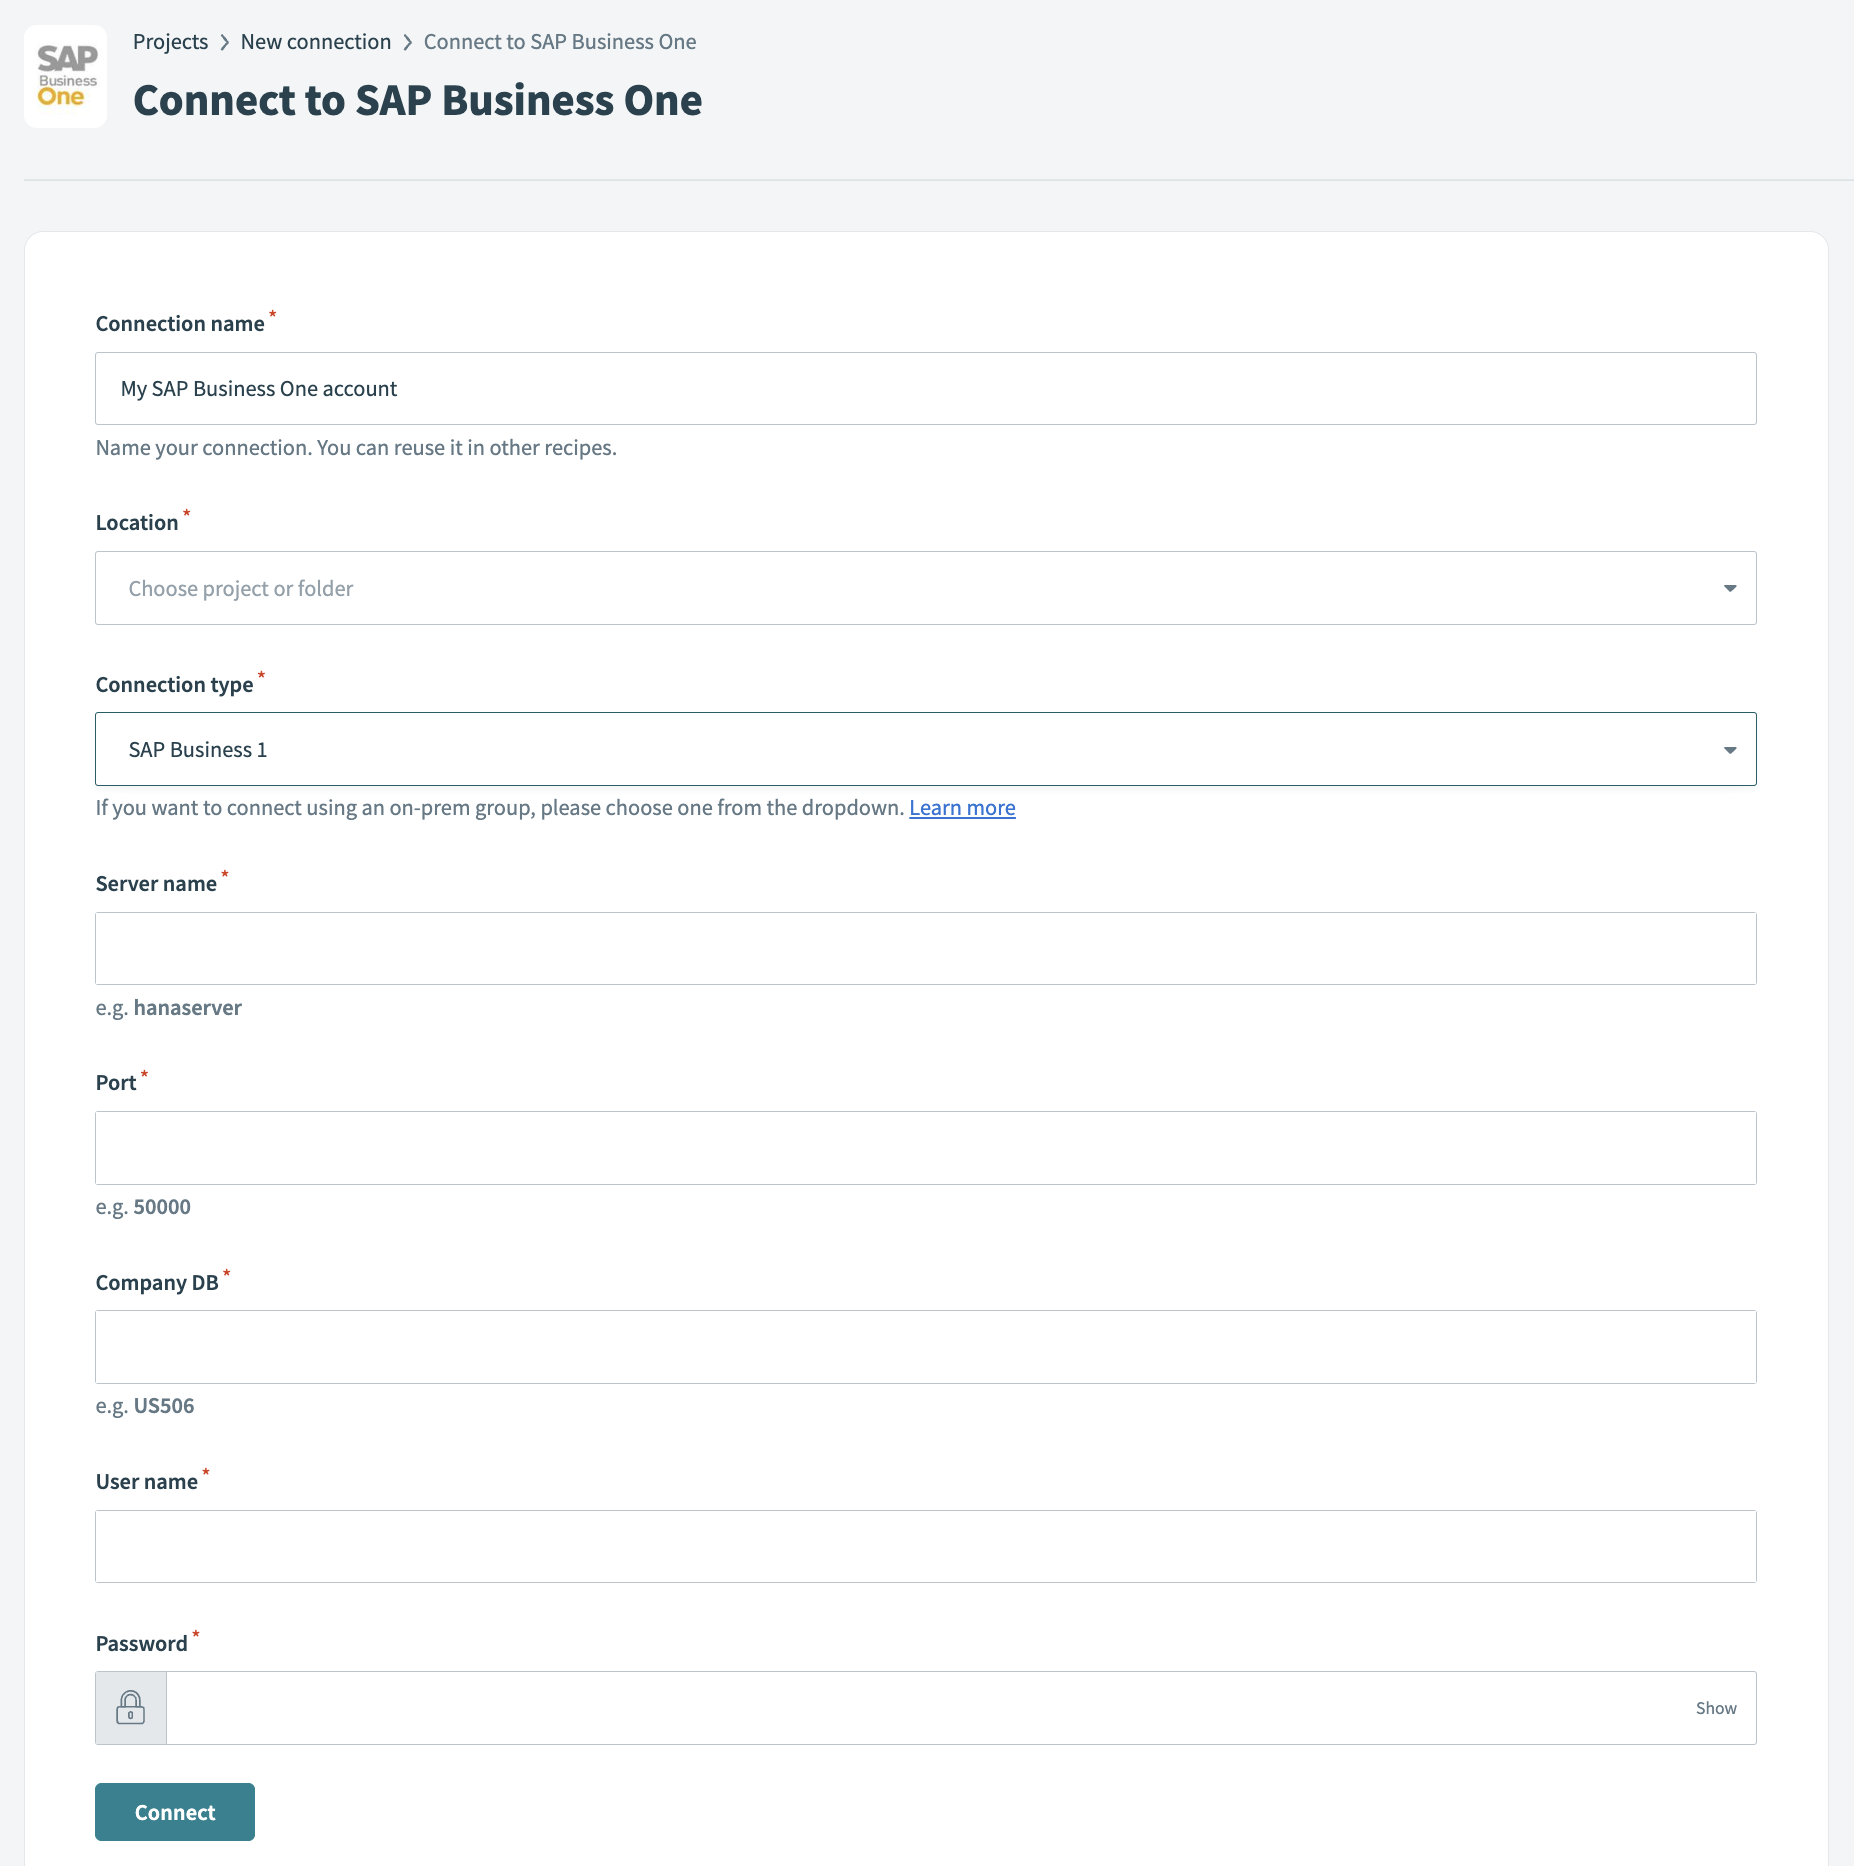This screenshot has height=1866, width=1854.
Task: Click the Connection name label
Action: pos(180,322)
